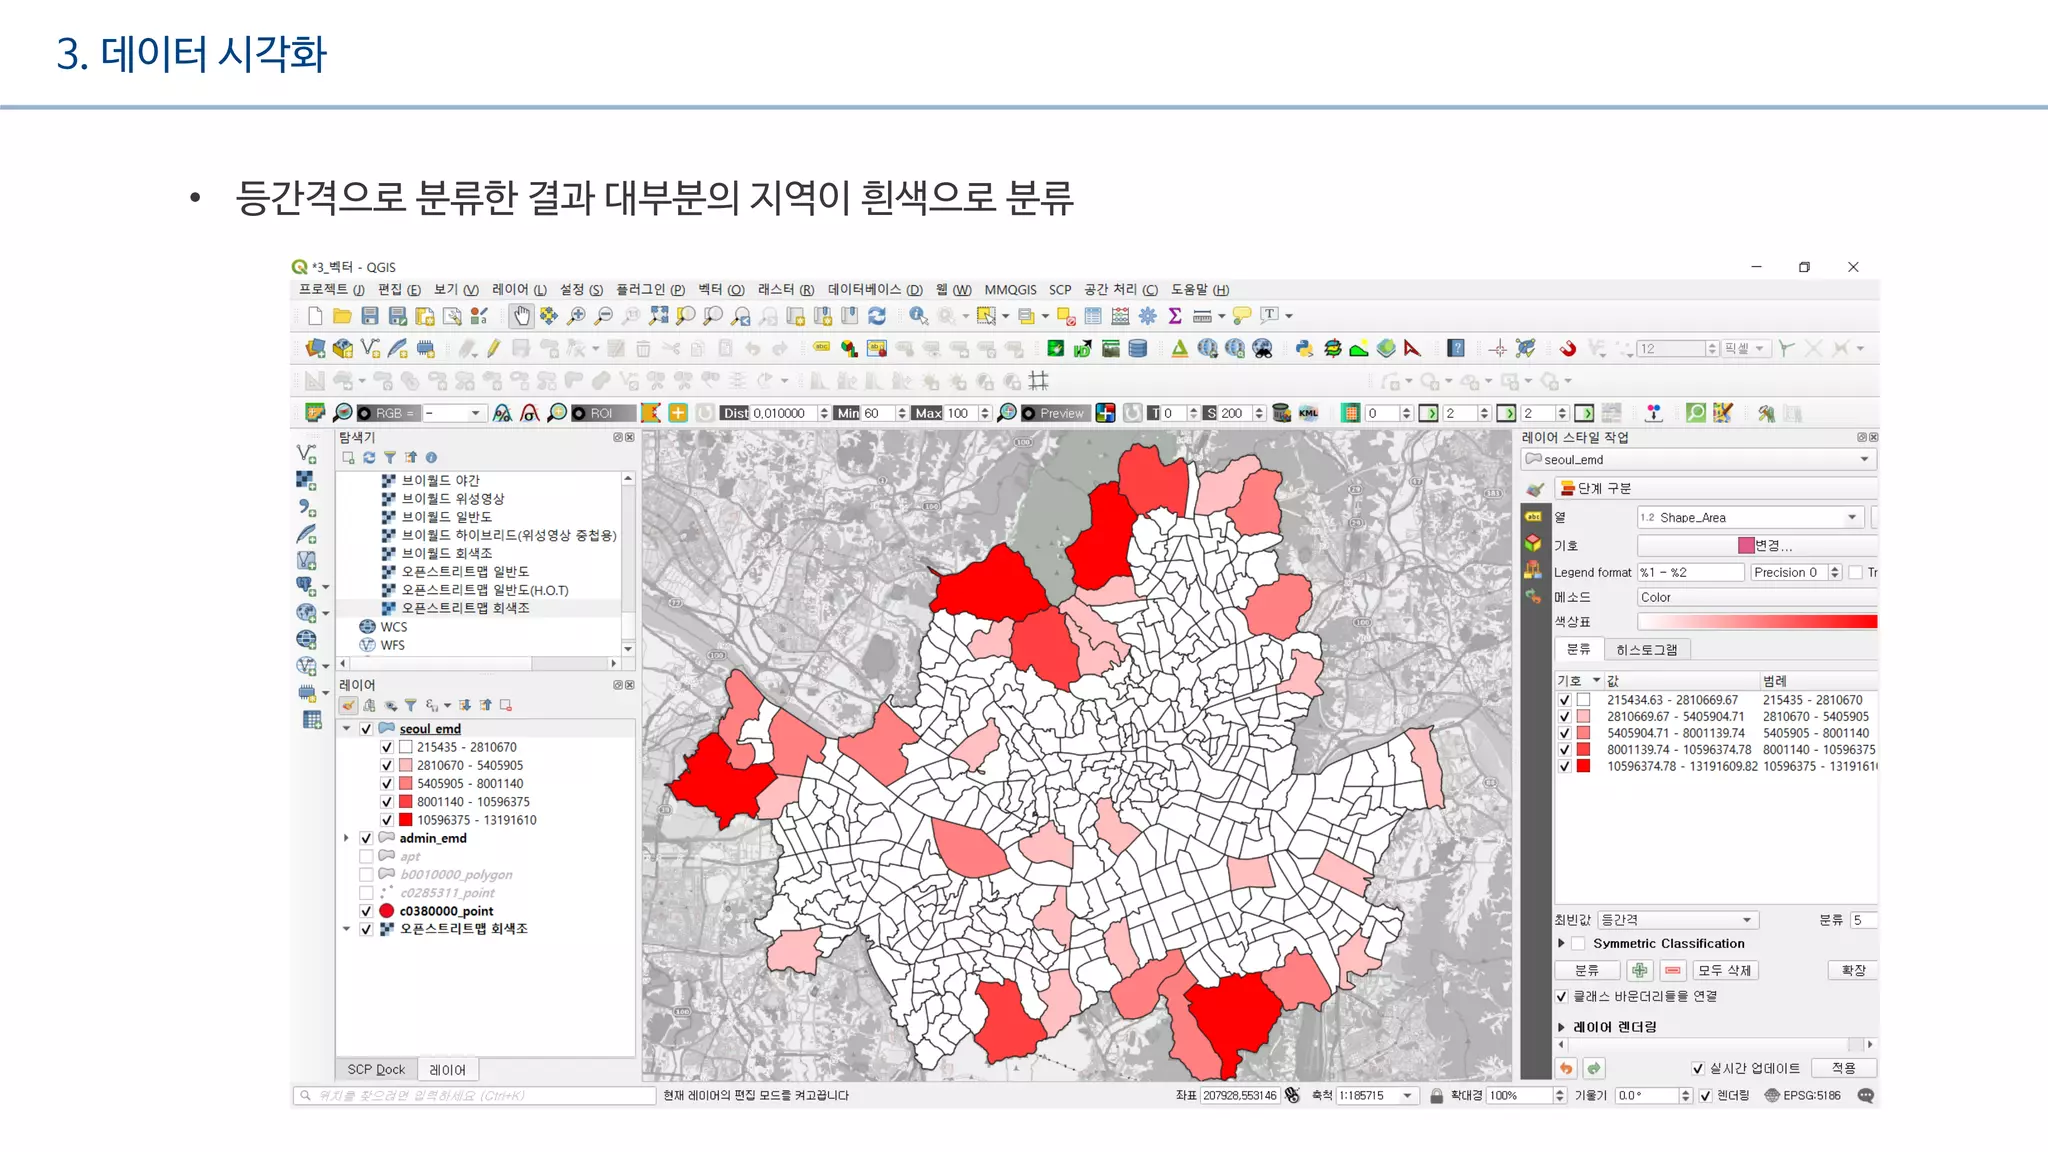This screenshot has height=1152, width=2048.
Task: Click the red color ramp bar
Action: [x=1757, y=622]
